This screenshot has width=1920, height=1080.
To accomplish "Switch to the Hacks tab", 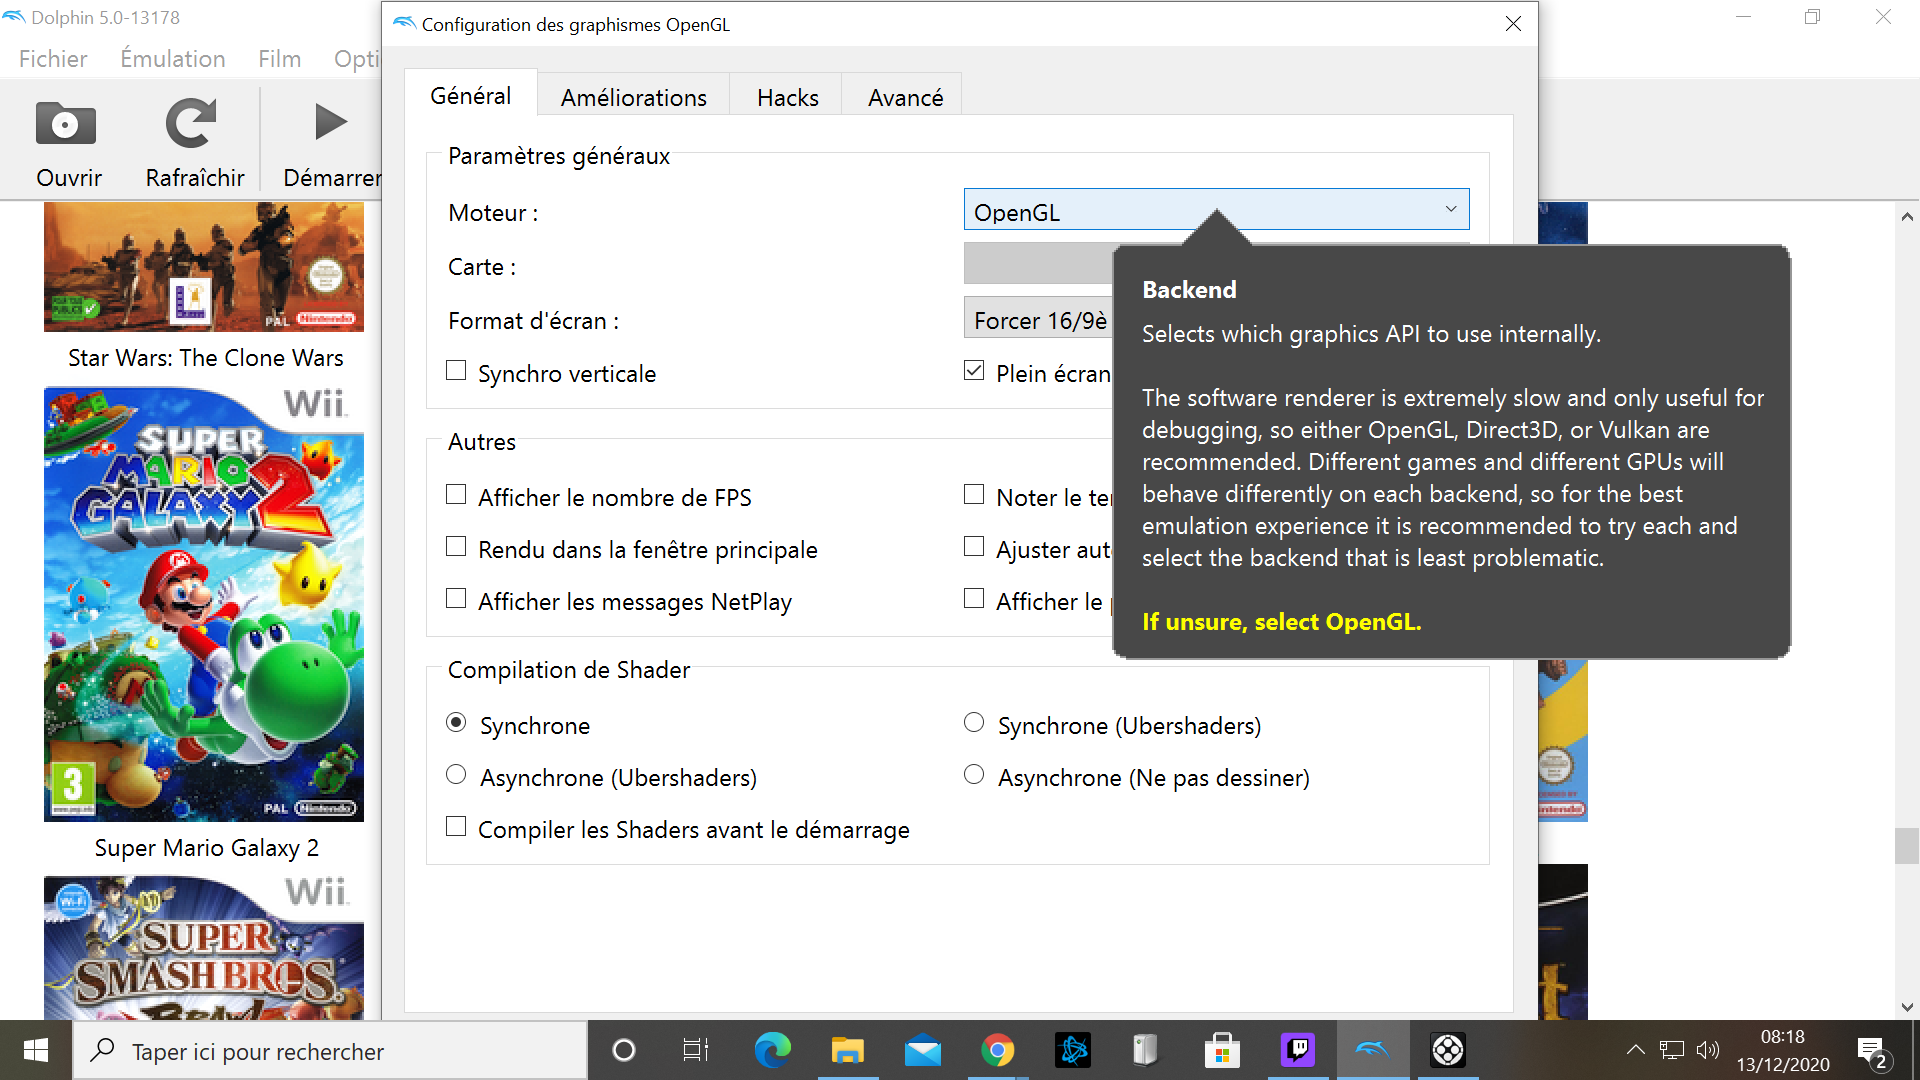I will point(788,97).
